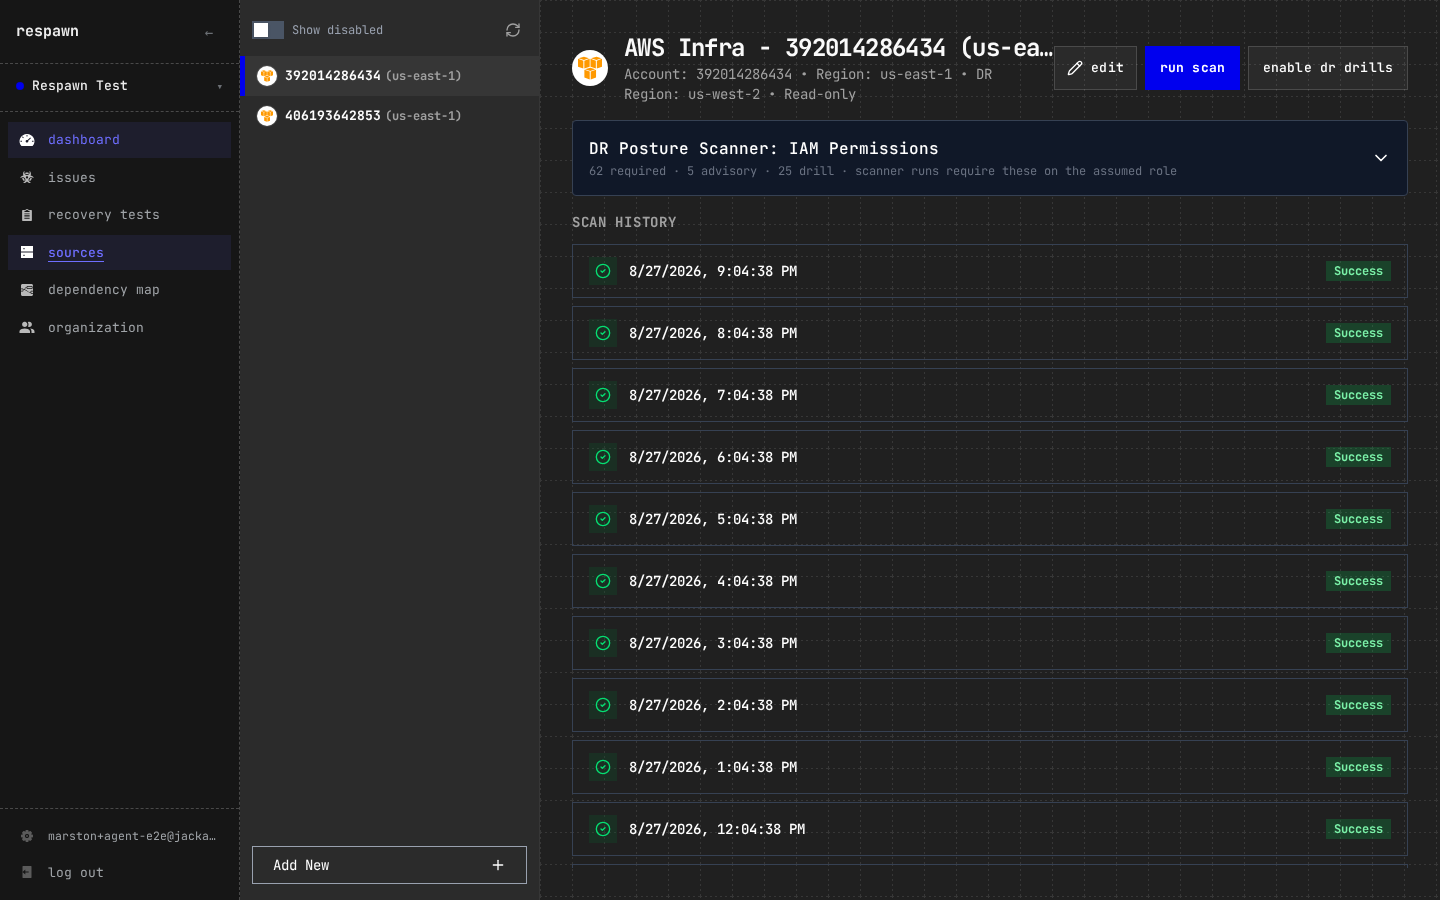
Task: Open the 8/27/2026, 8:04:38 PM scan entry
Action: pos(990,333)
